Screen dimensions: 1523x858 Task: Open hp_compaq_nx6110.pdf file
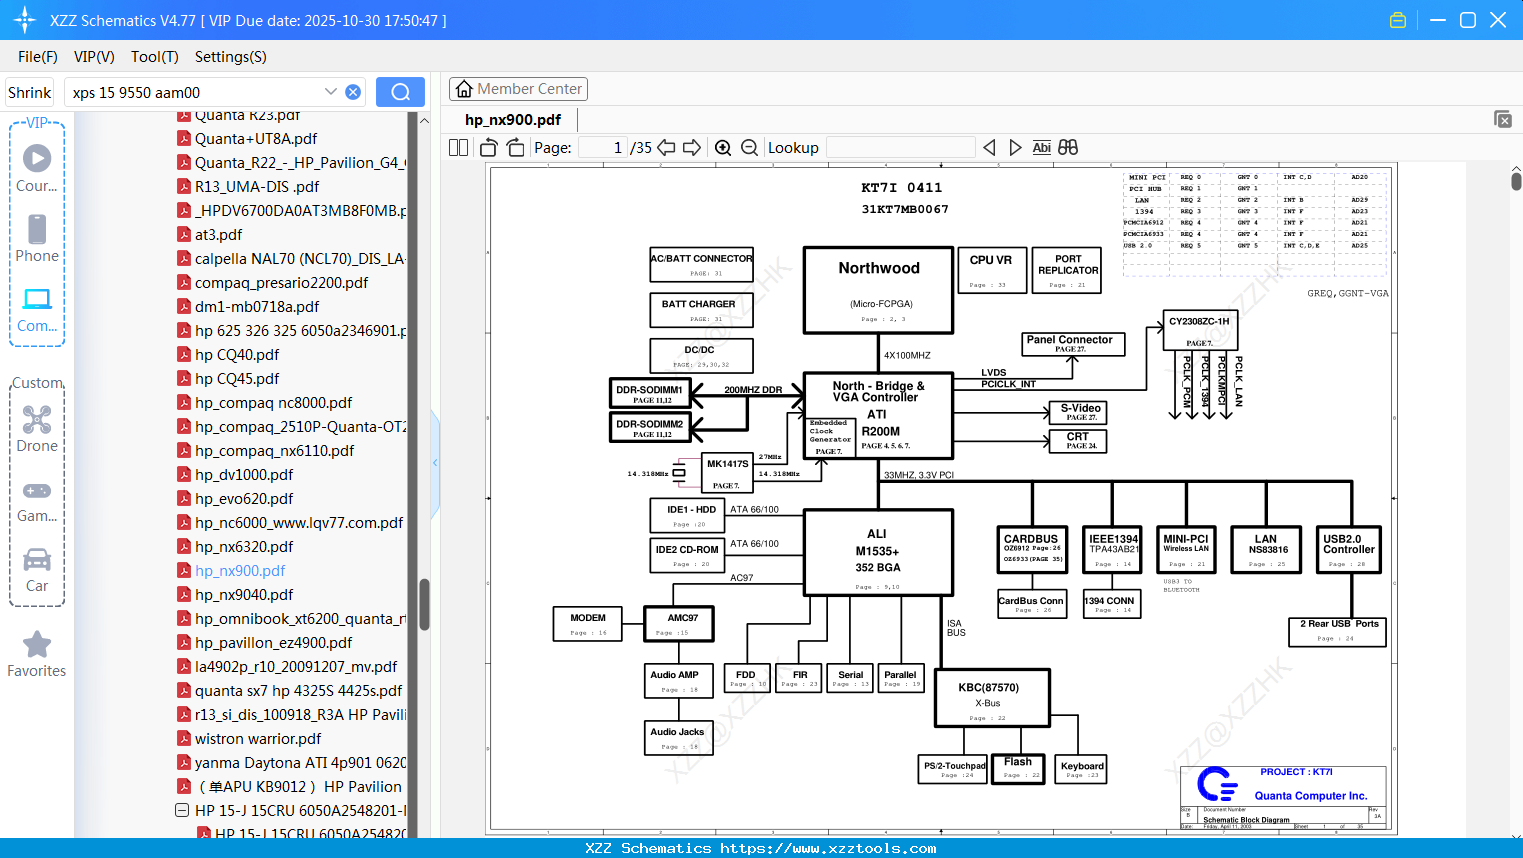coord(274,450)
